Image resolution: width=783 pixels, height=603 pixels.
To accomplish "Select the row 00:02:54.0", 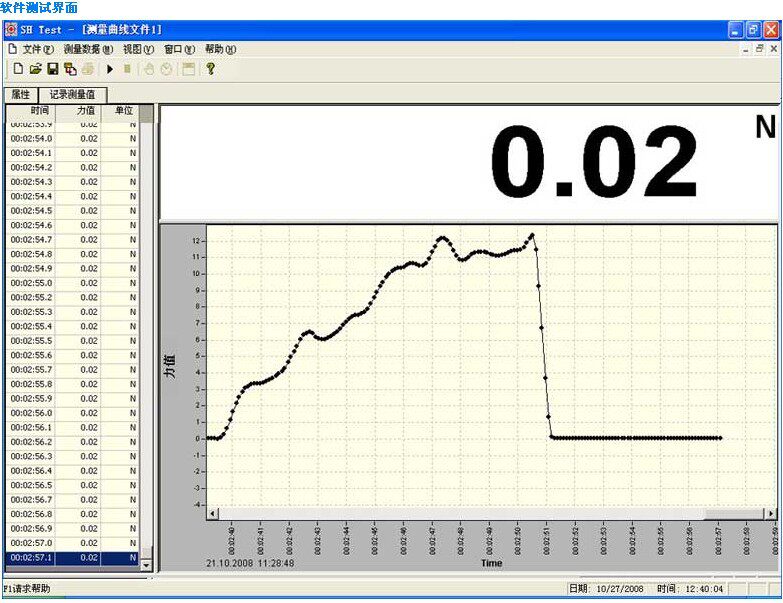I will 72,138.
